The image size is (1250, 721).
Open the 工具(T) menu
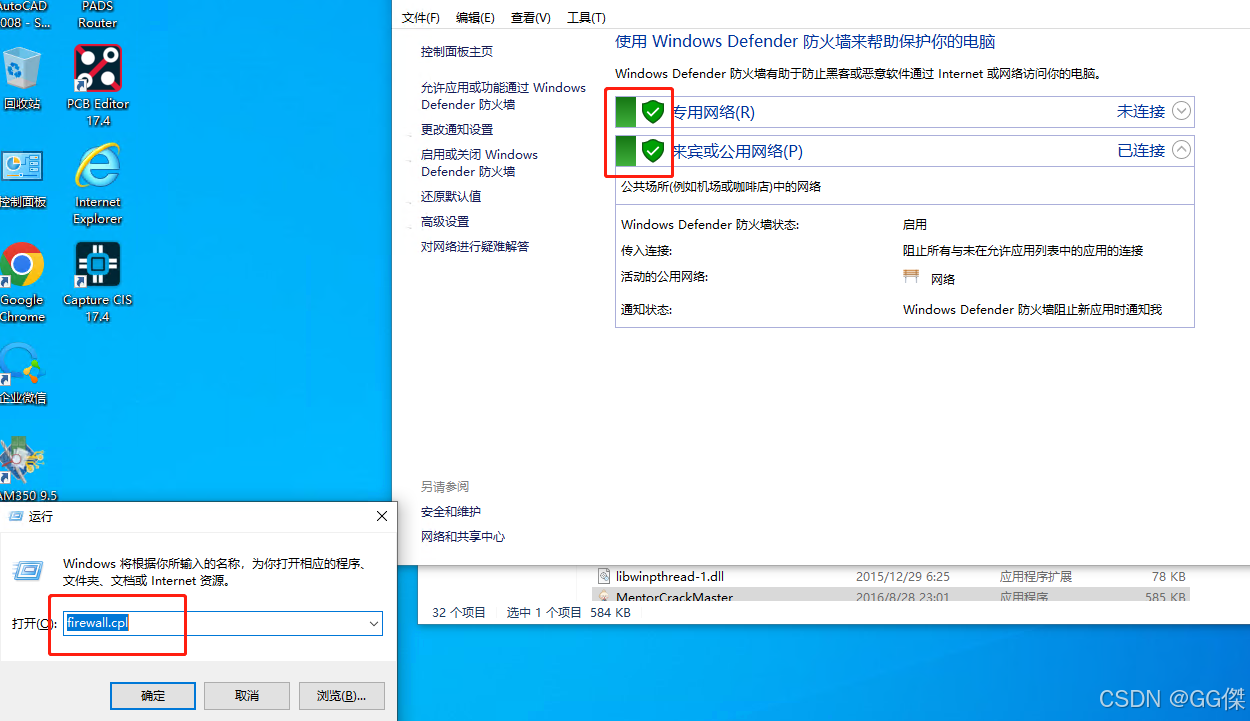click(x=586, y=18)
